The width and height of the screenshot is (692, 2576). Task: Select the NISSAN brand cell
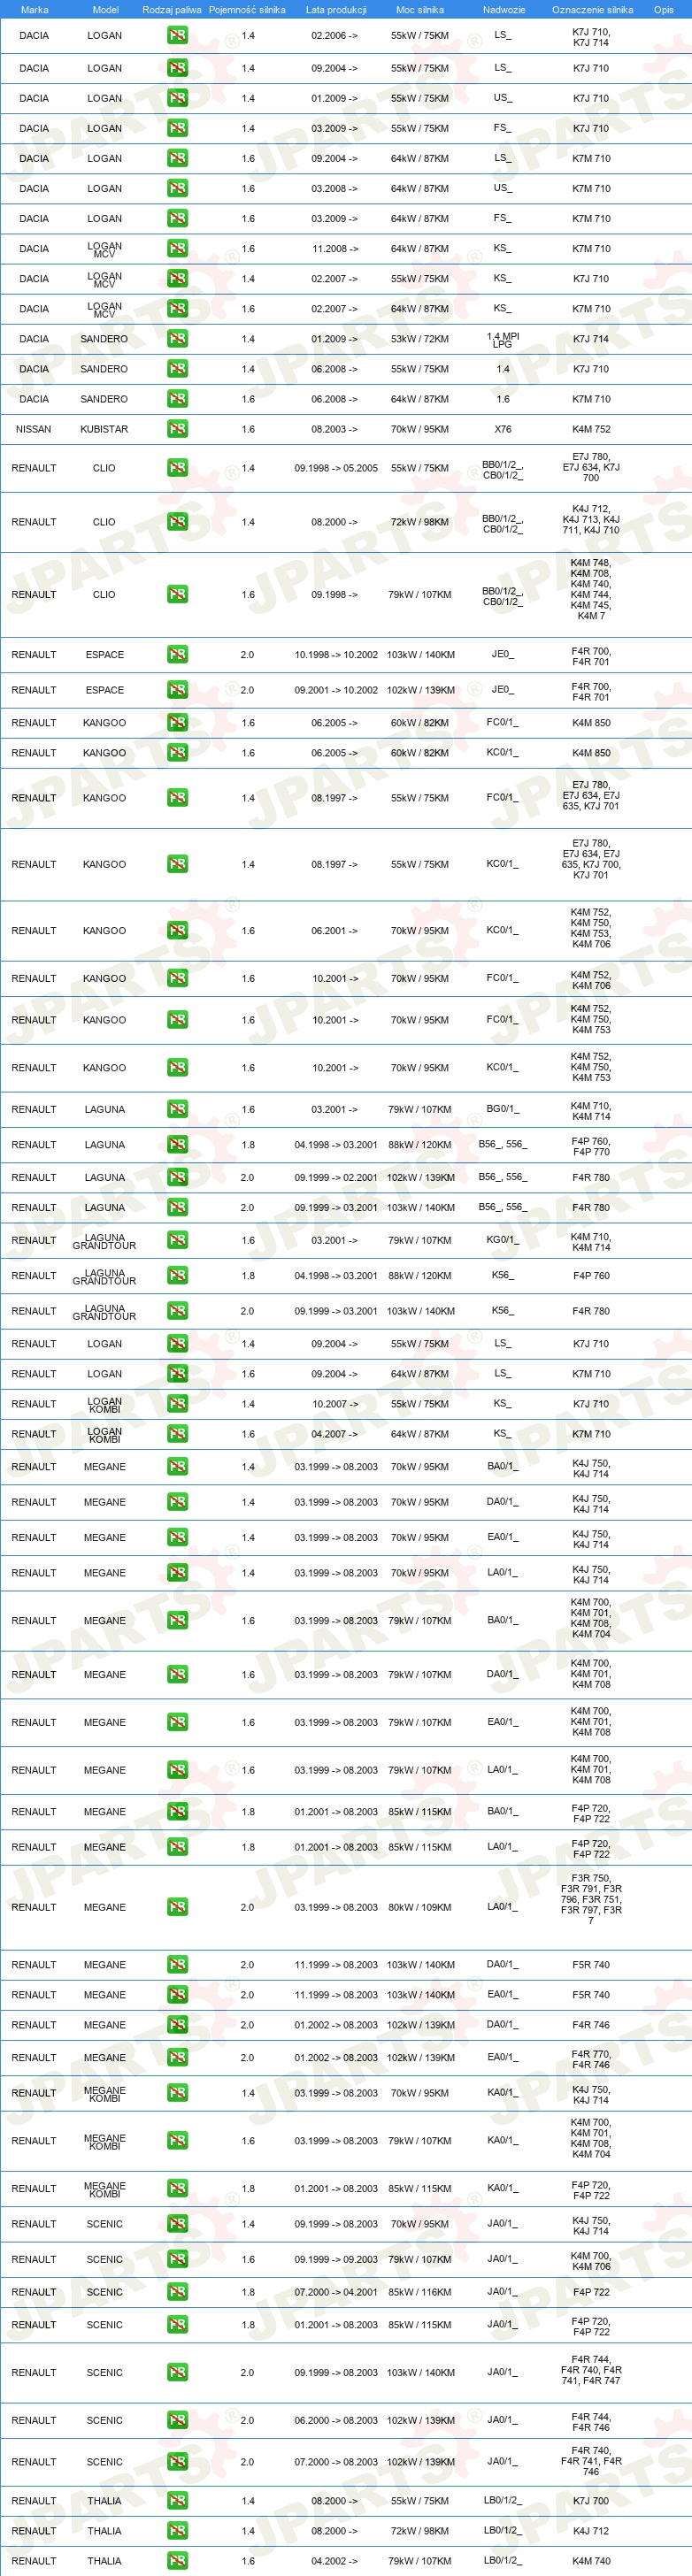pyautogui.click(x=34, y=429)
